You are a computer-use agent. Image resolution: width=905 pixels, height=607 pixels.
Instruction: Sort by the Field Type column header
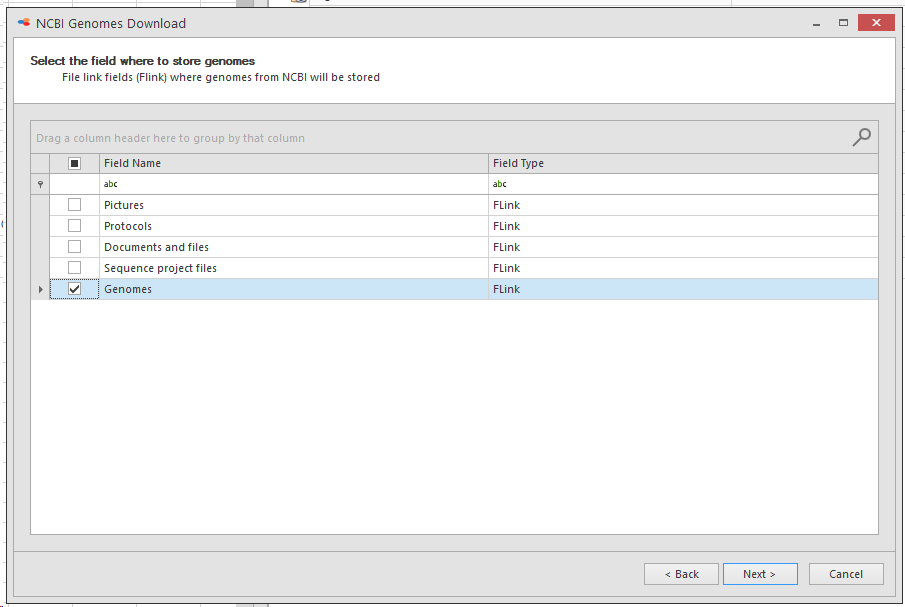[x=683, y=163]
